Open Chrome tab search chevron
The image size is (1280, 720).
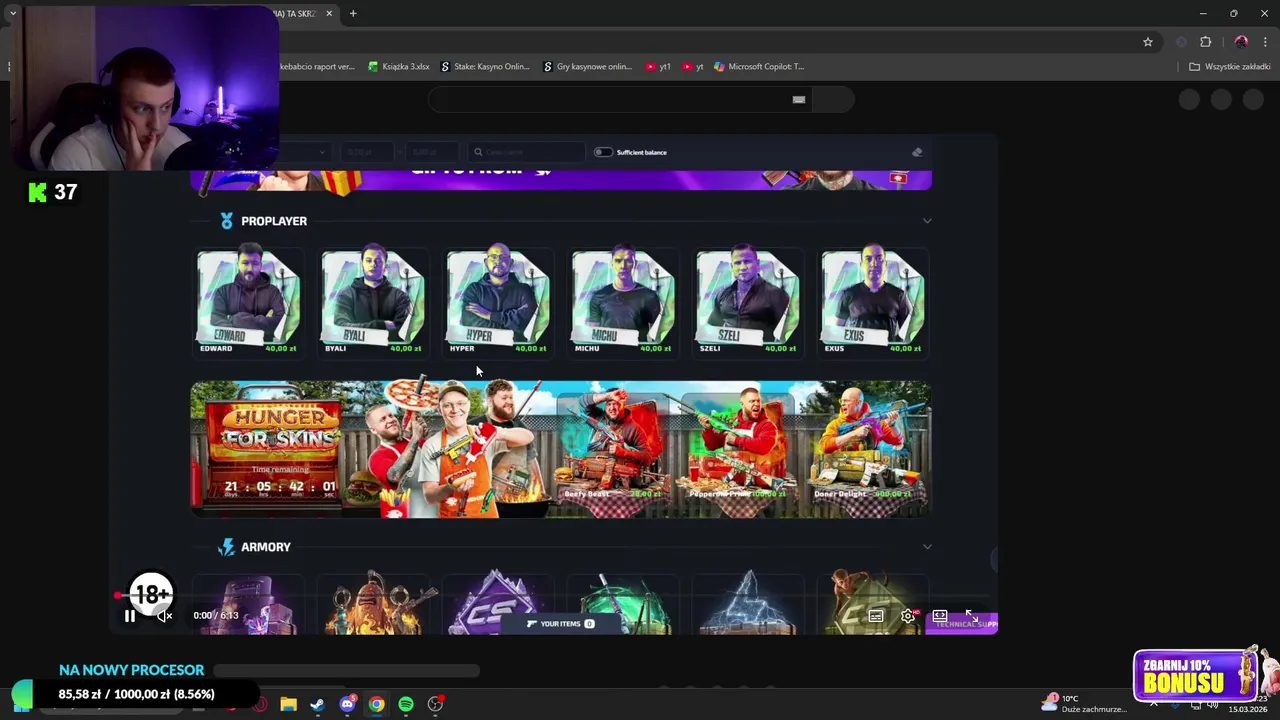click(13, 13)
